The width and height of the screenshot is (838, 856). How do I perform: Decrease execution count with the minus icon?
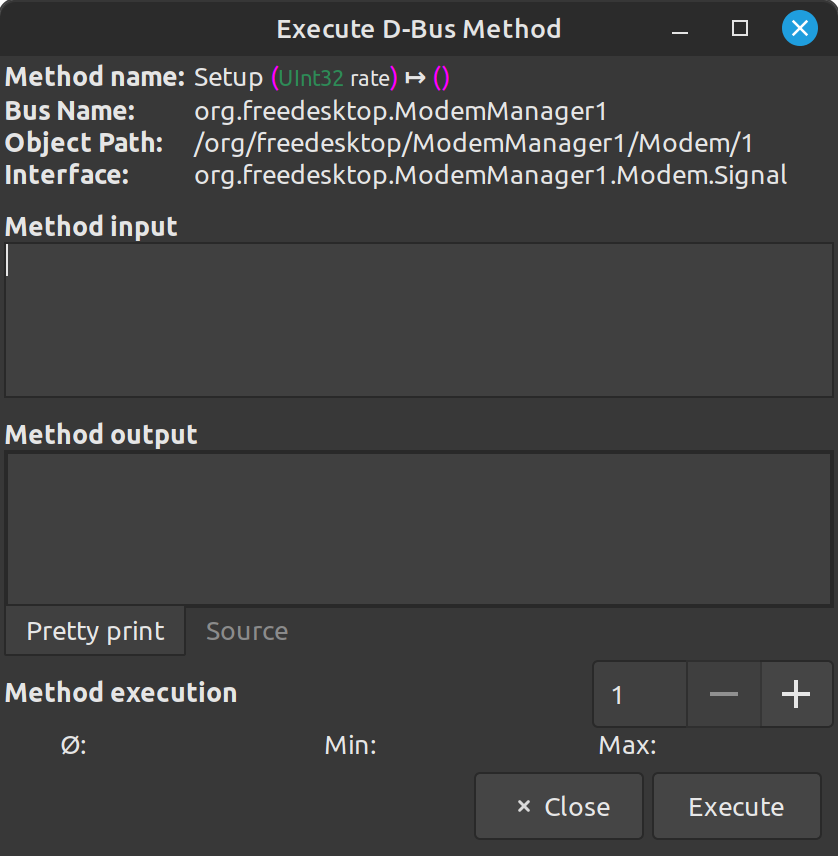[723, 694]
